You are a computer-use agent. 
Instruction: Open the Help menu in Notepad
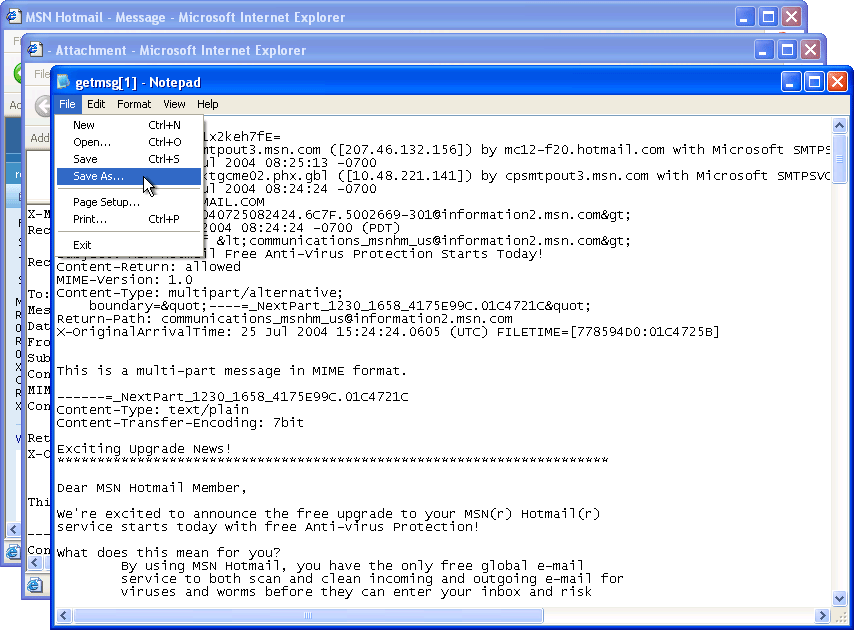(x=207, y=104)
